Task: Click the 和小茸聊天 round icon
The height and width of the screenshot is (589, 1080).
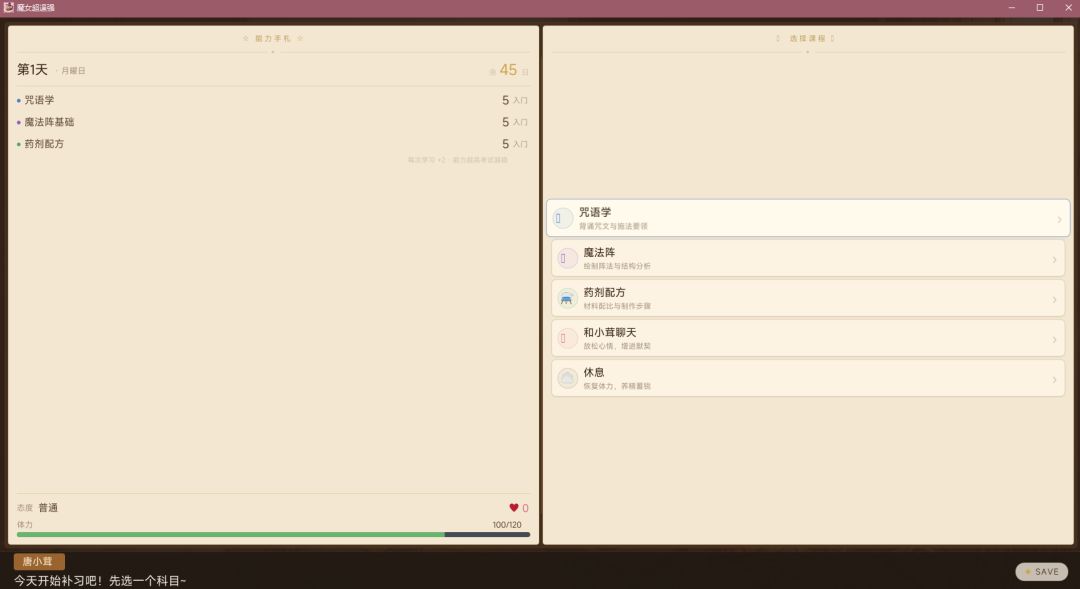Action: (x=567, y=338)
